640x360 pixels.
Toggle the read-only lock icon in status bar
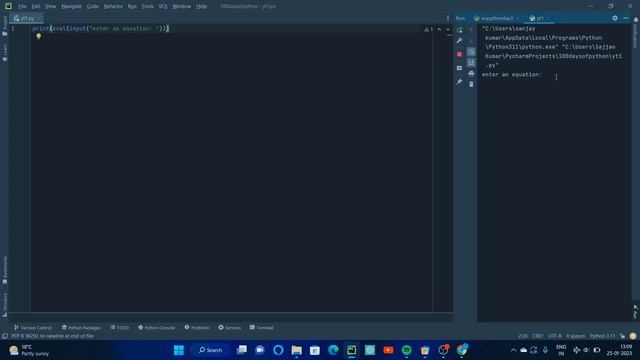(622, 336)
